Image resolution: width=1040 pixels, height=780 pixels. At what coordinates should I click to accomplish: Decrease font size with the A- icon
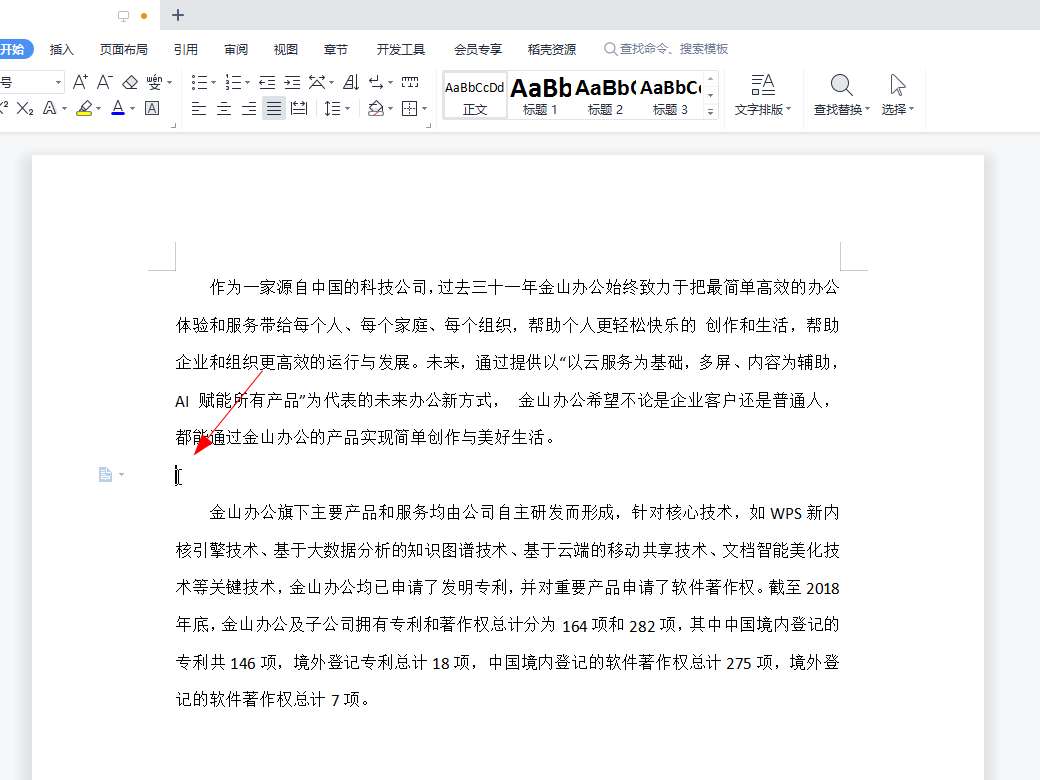click(x=105, y=82)
